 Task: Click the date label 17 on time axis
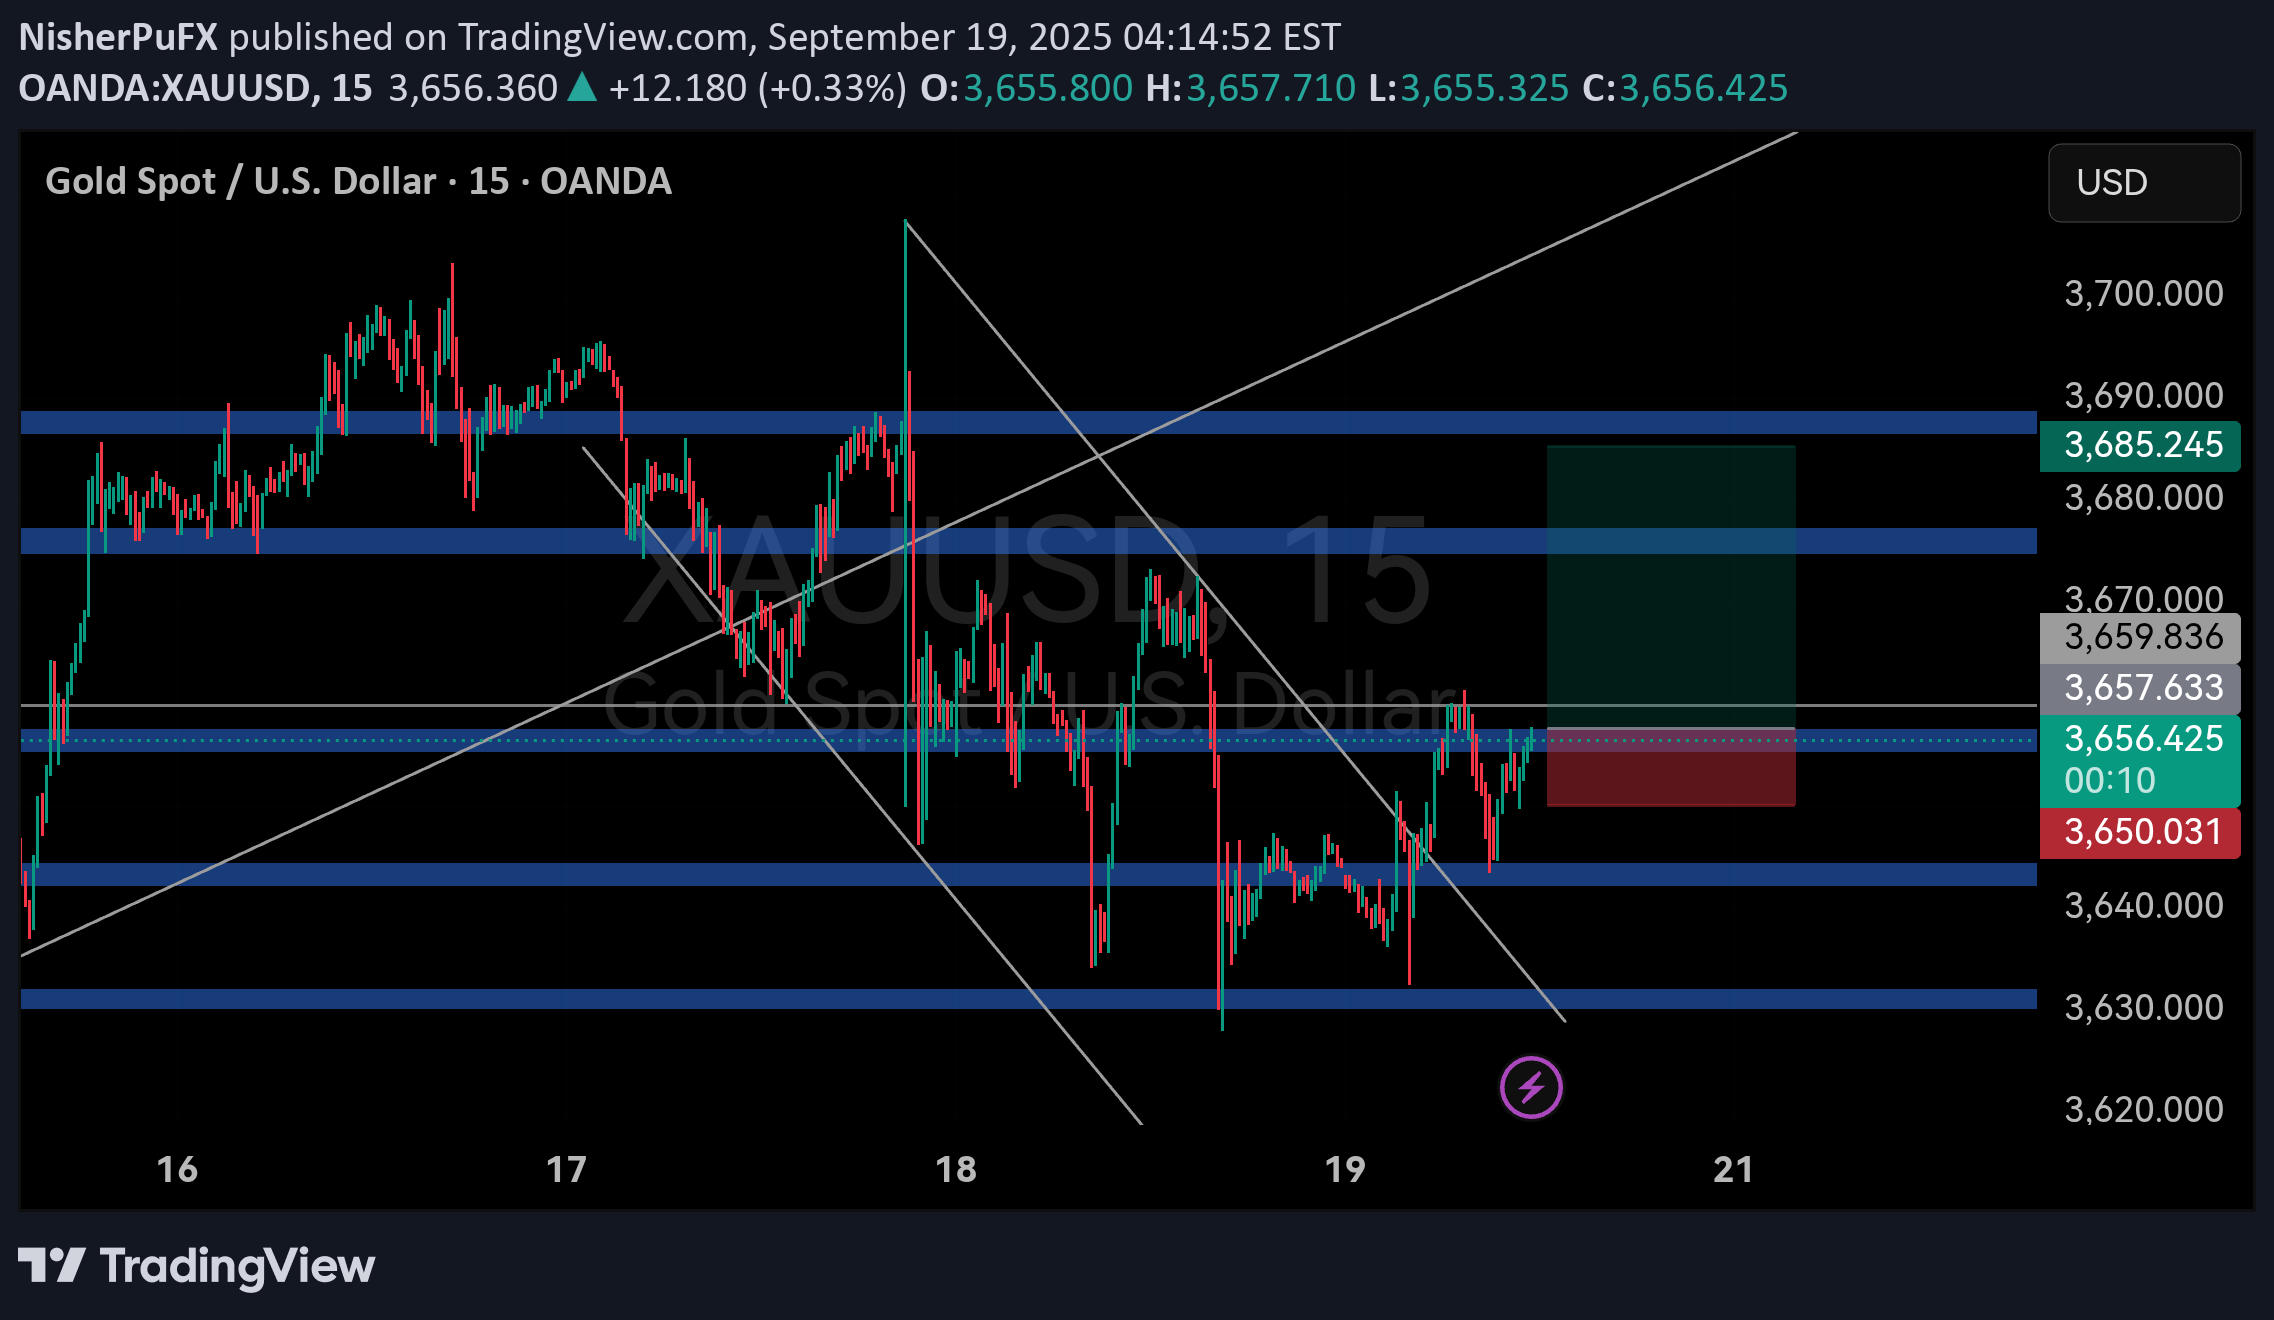(x=566, y=1169)
